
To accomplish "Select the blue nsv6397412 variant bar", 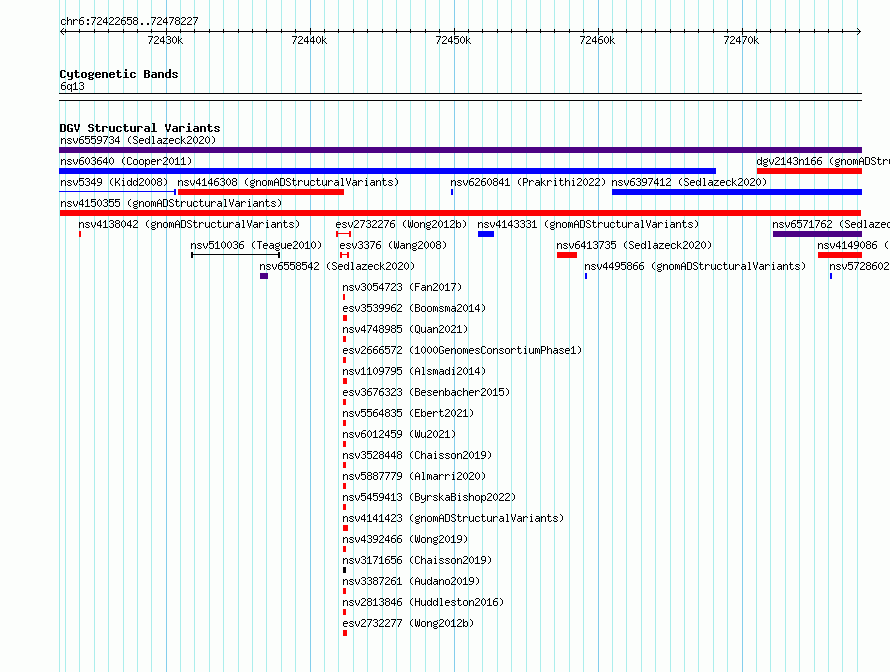I will [737, 192].
